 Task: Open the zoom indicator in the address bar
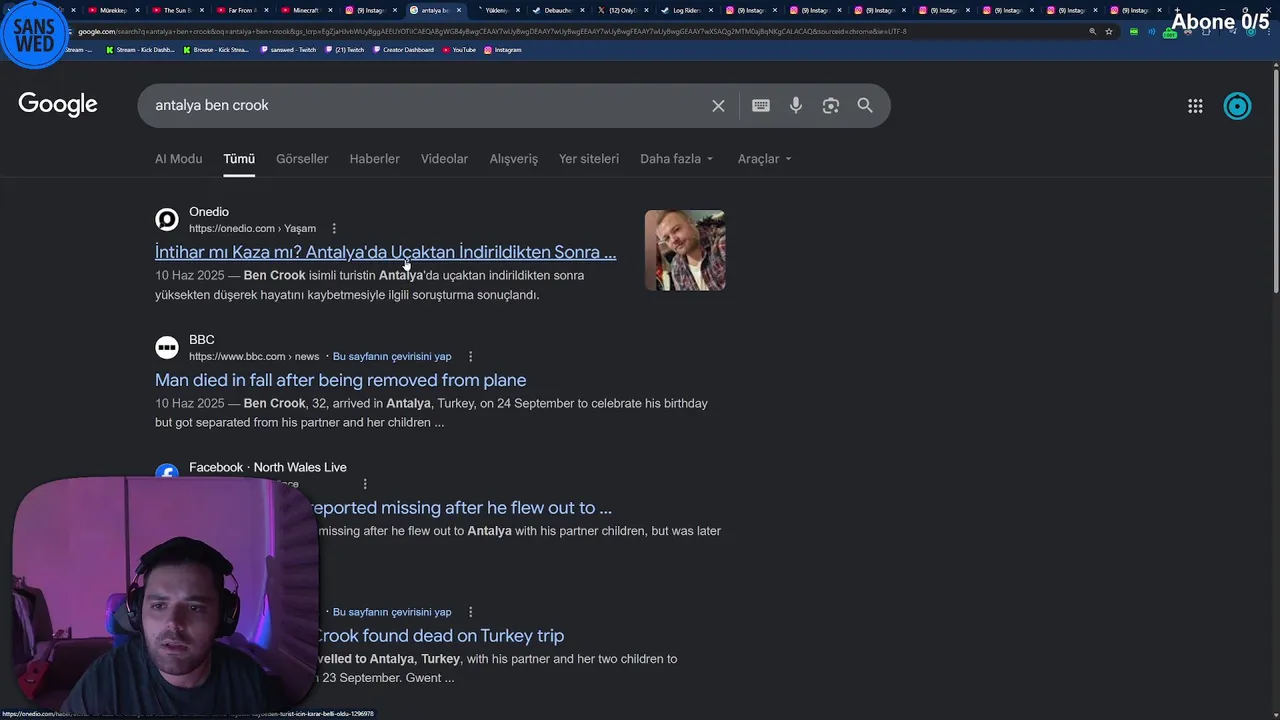(x=1092, y=31)
